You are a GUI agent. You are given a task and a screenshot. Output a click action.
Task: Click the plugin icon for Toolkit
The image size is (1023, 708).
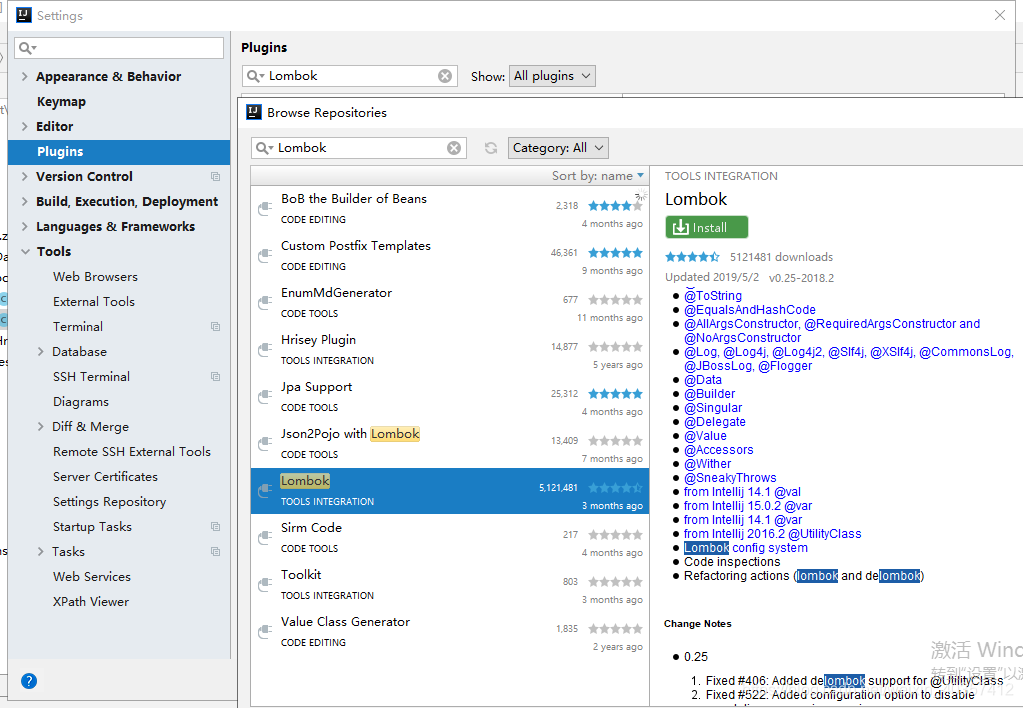[x=265, y=585]
